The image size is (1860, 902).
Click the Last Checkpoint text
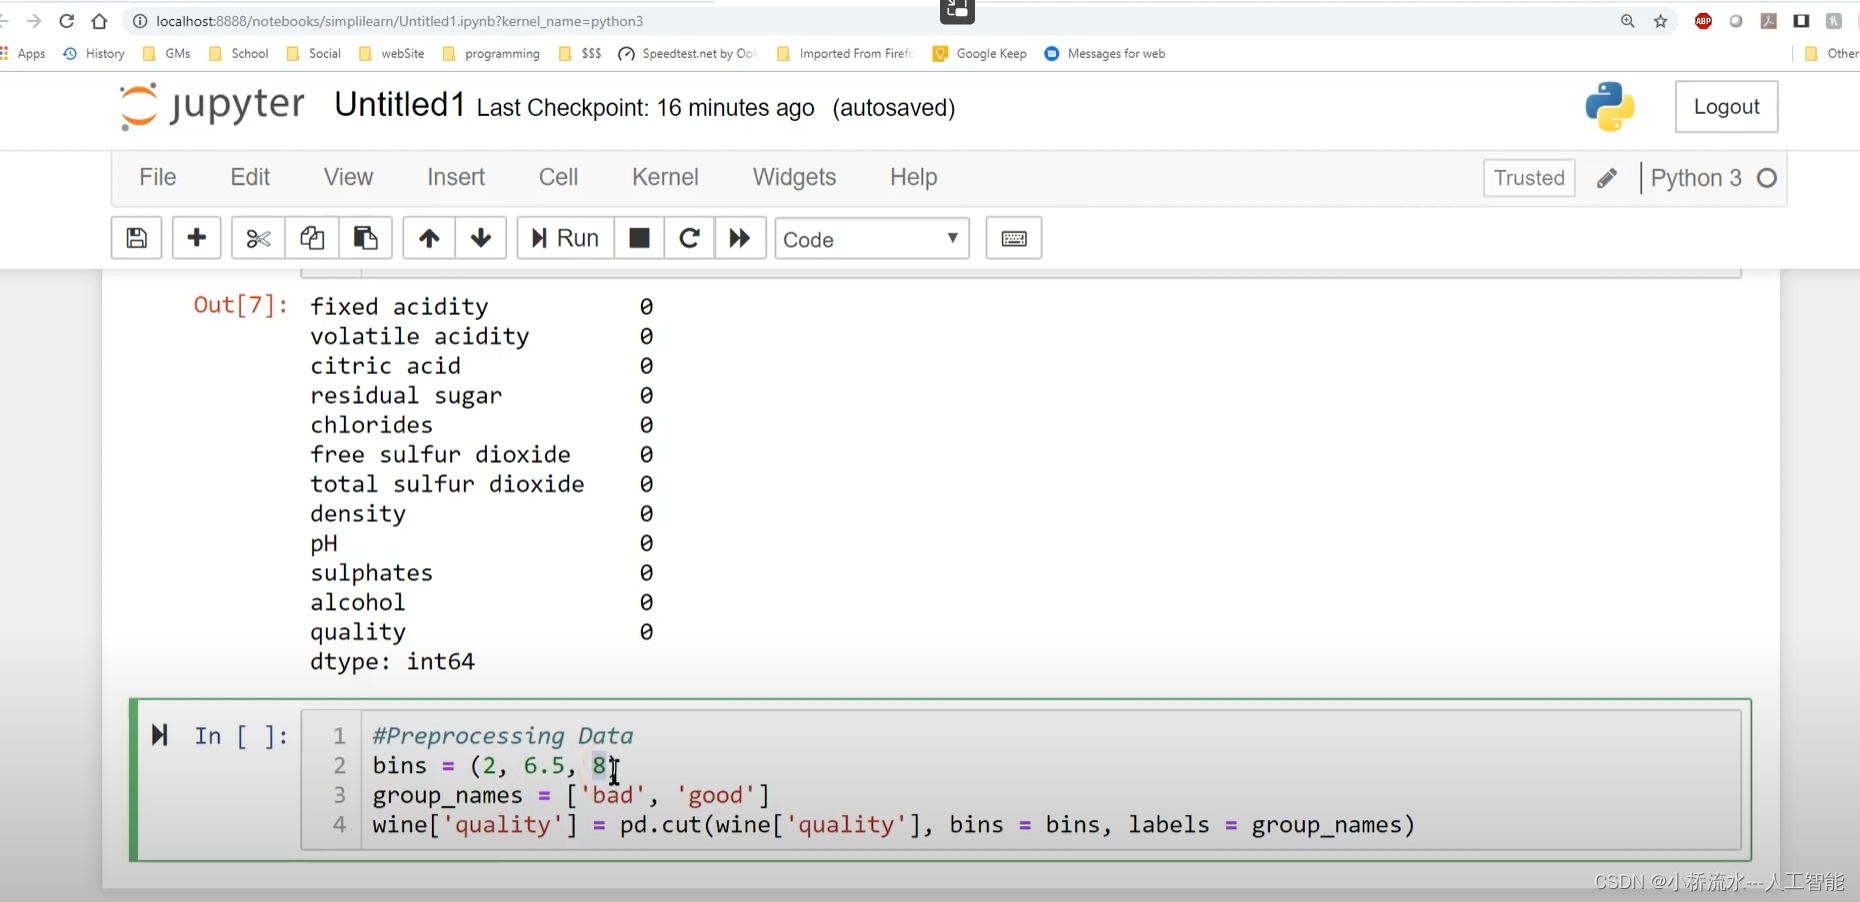pos(645,108)
